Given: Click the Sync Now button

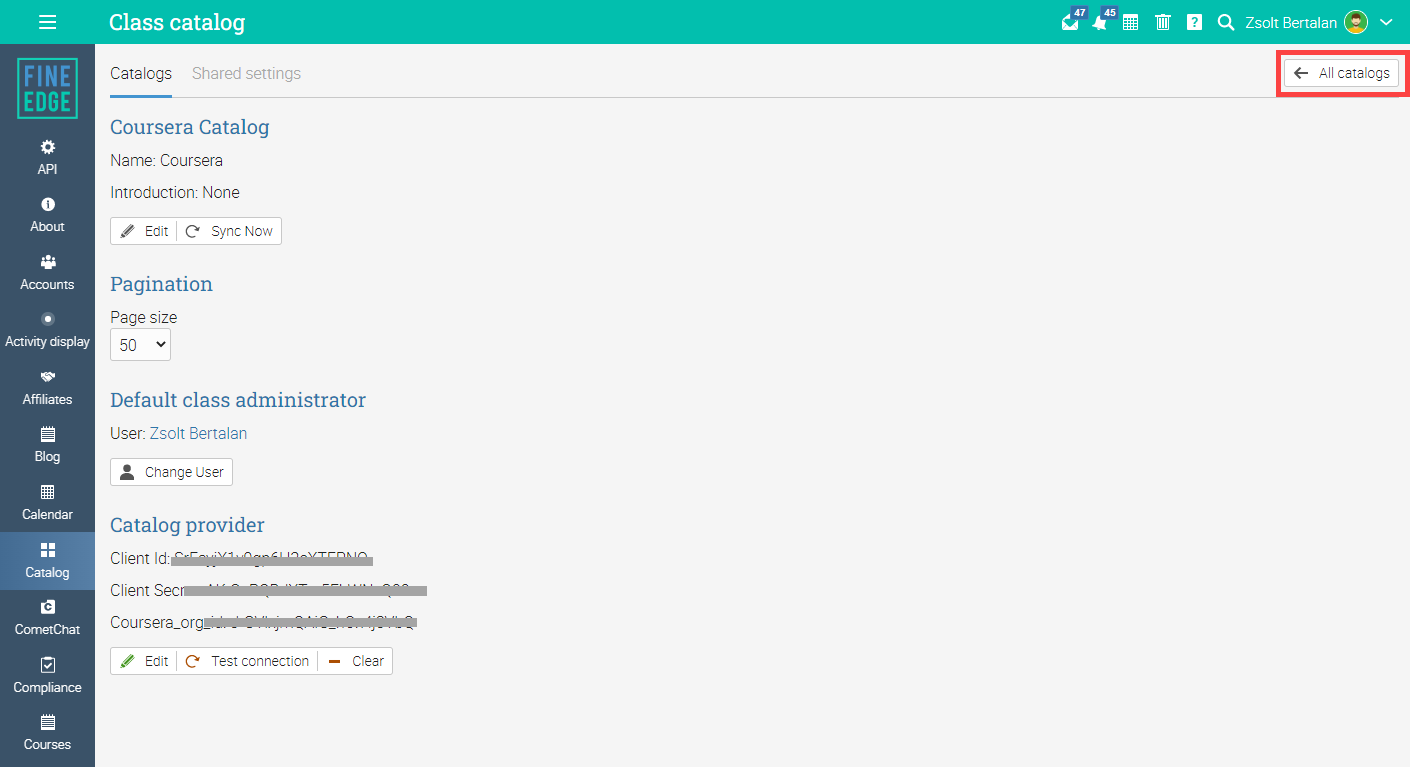Looking at the screenshot, I should point(229,231).
